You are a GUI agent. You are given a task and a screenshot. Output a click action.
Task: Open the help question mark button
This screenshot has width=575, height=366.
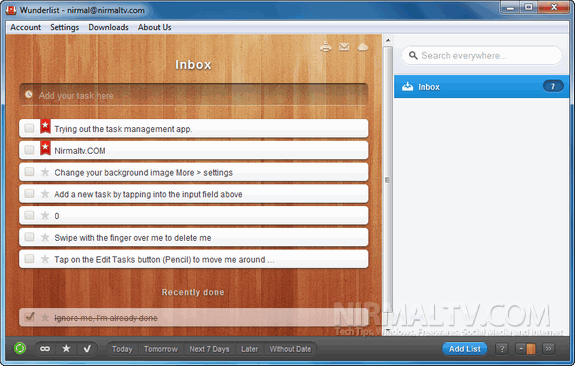point(502,349)
